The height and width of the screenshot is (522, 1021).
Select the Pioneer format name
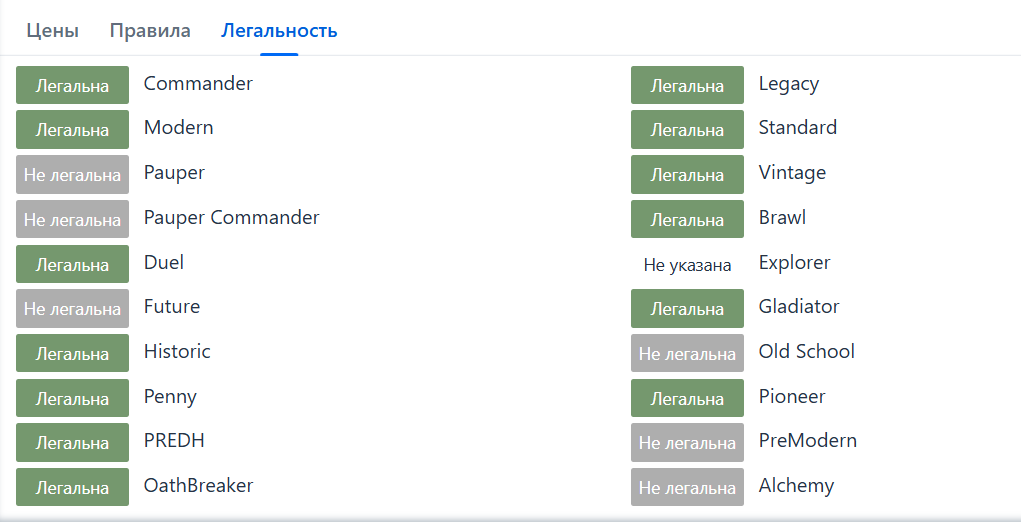point(792,396)
